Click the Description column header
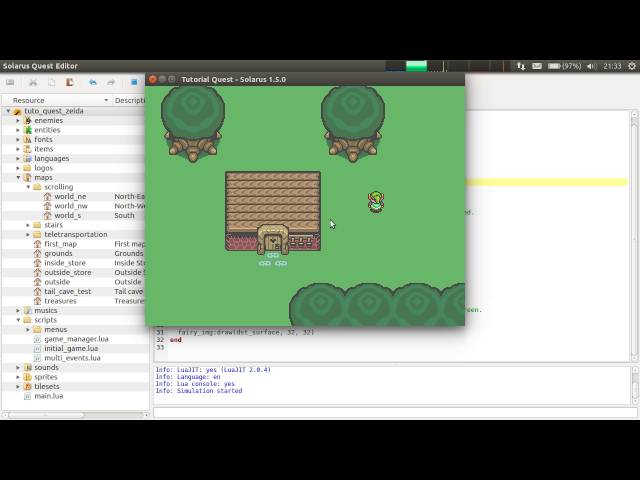 tap(129, 100)
